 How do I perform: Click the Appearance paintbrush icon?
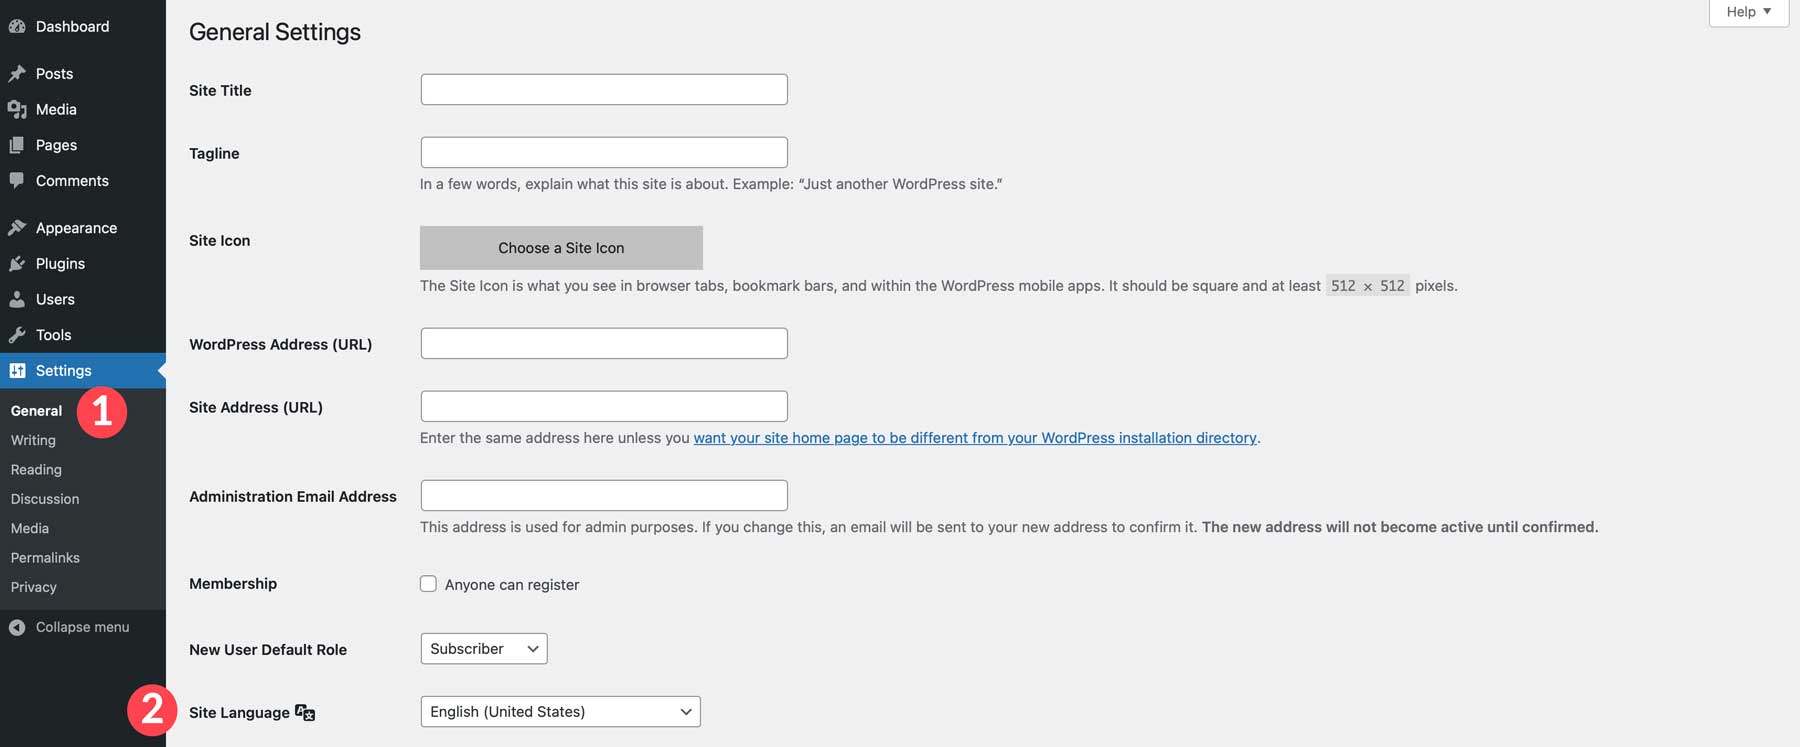[17, 228]
